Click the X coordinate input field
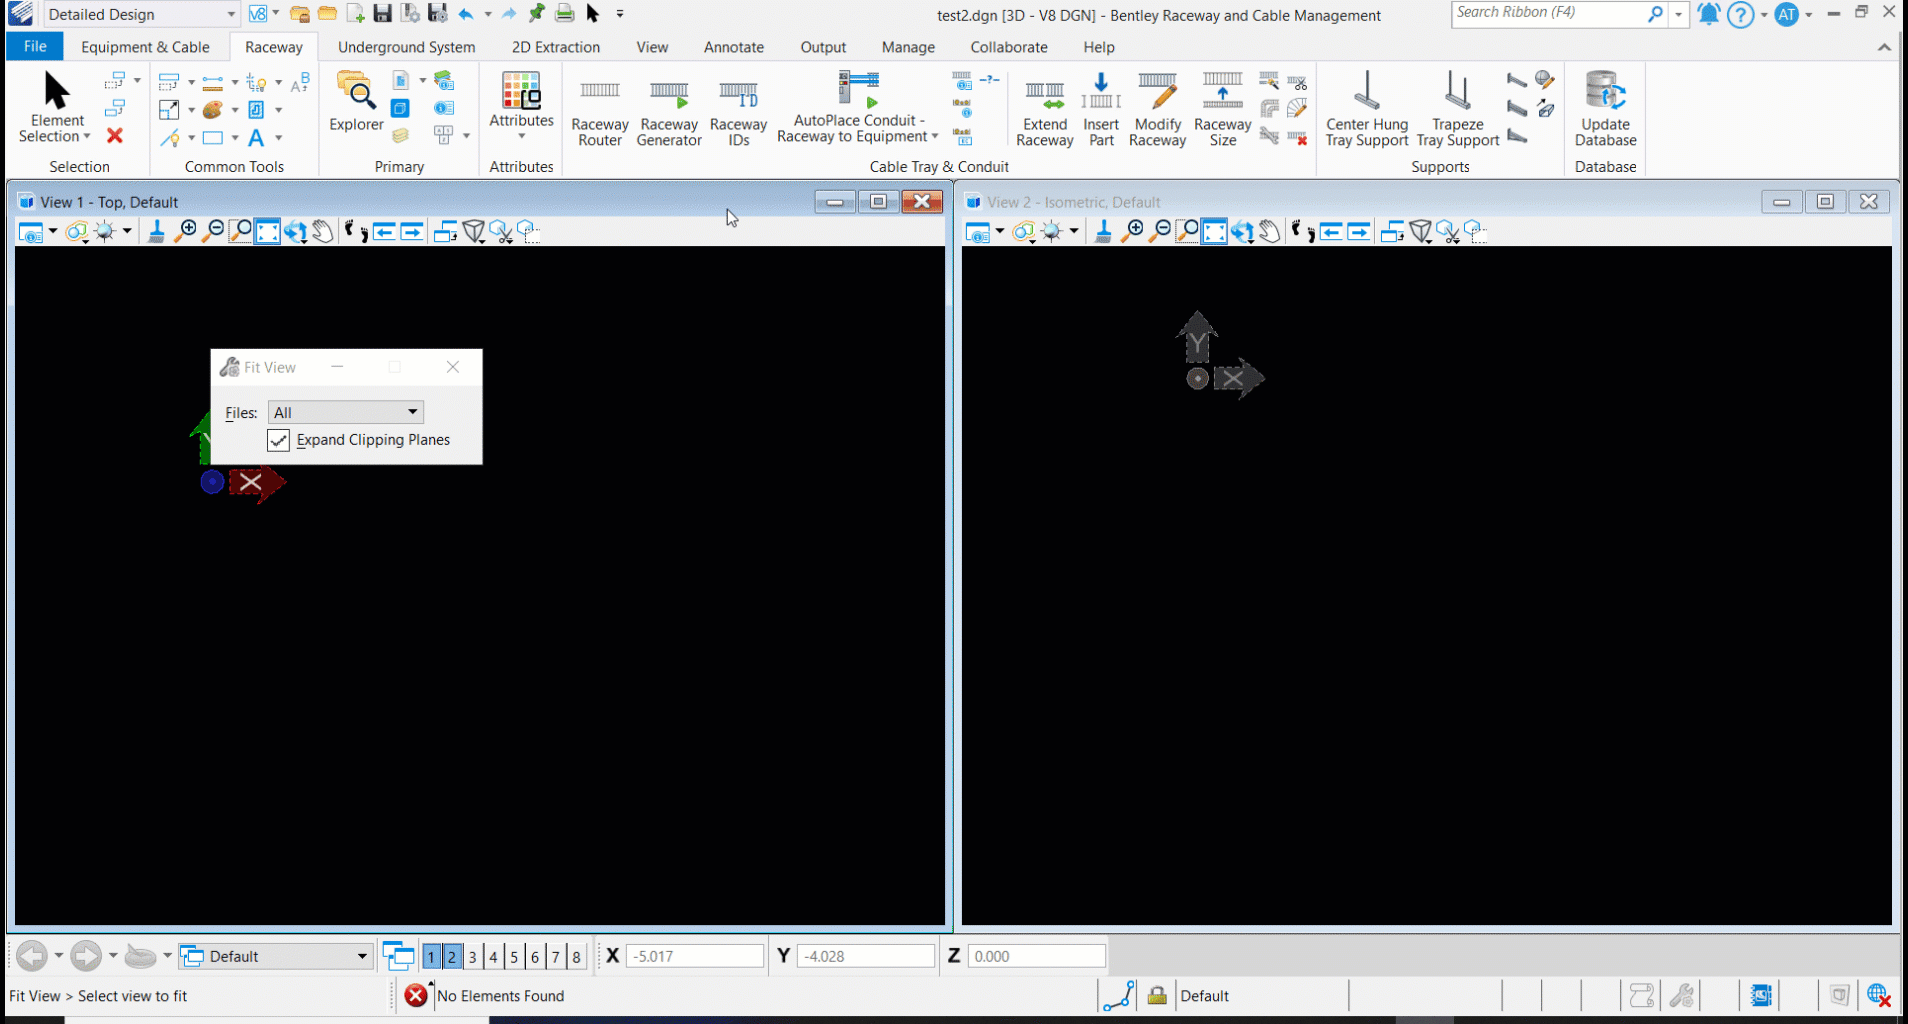 694,957
